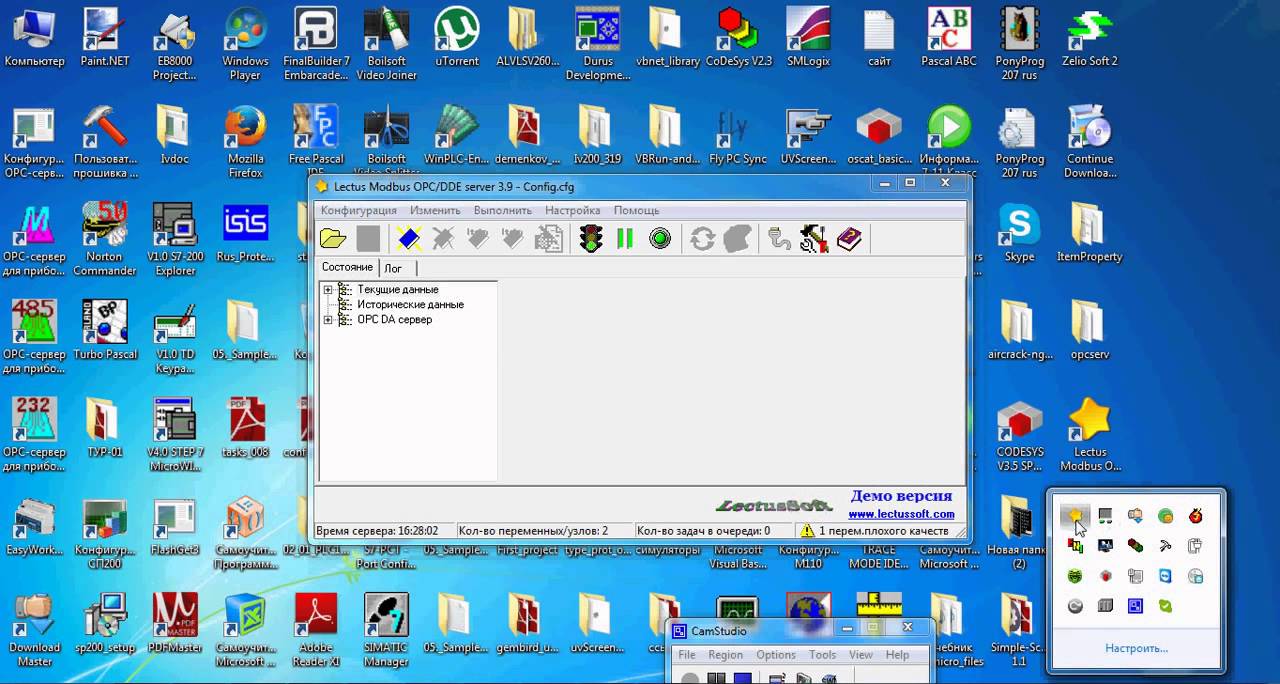Click the bad quality variable warning status

tap(883, 531)
